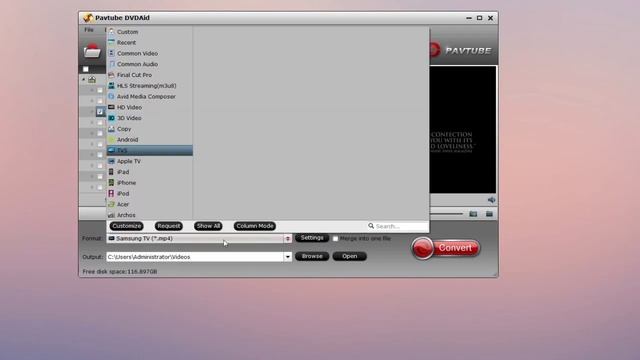Switch to Column Mode

click(255, 226)
